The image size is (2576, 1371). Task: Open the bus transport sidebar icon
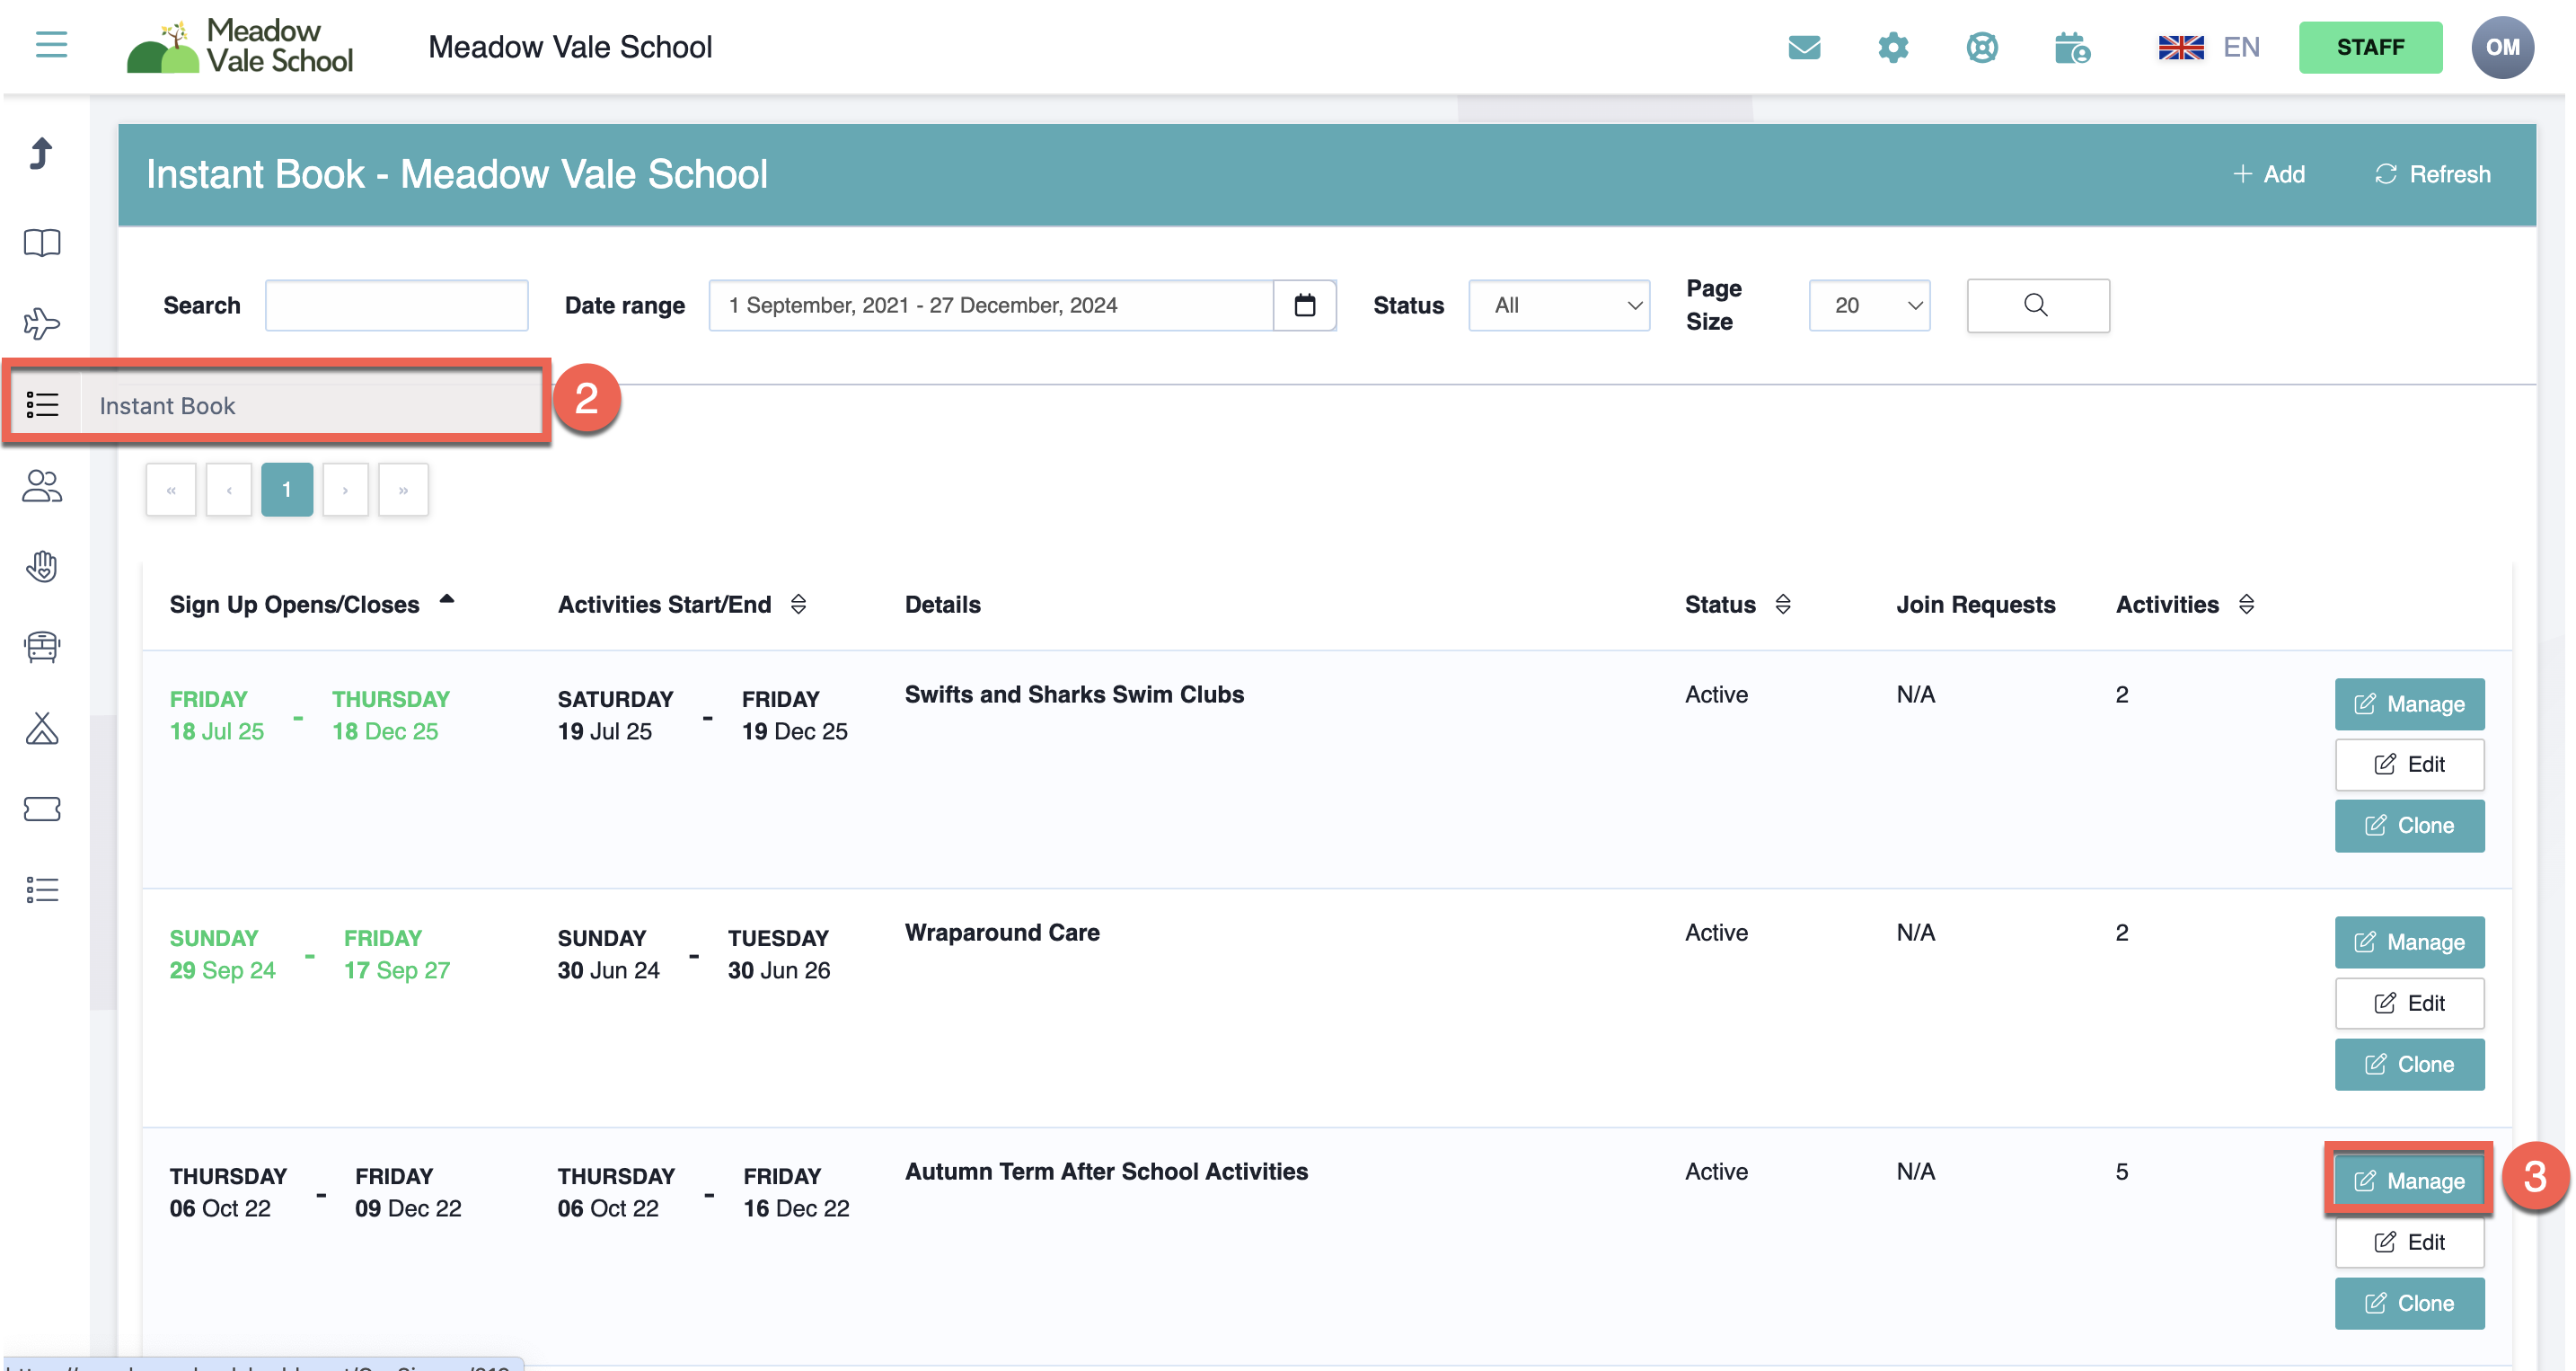(42, 647)
